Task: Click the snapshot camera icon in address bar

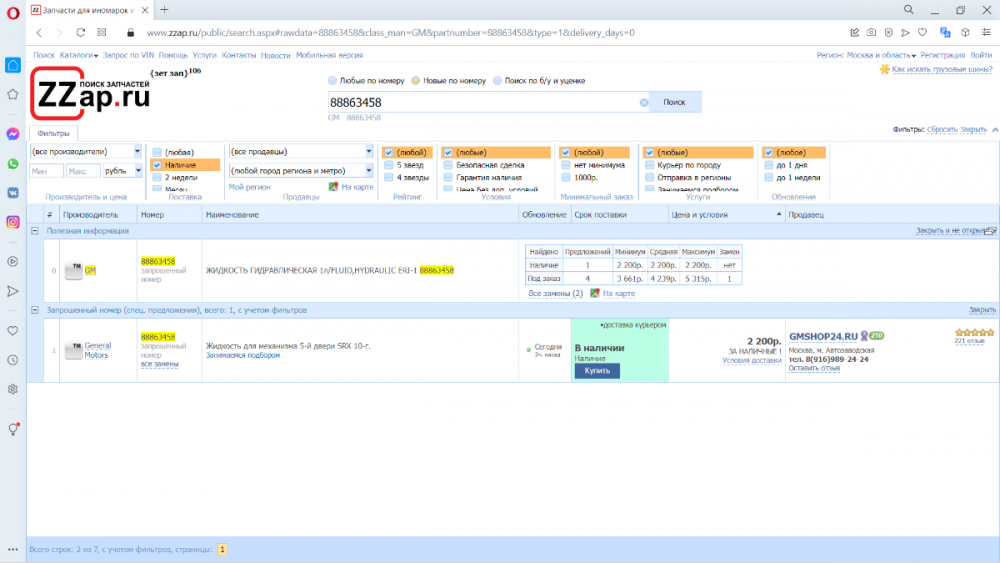Action: coord(872,33)
